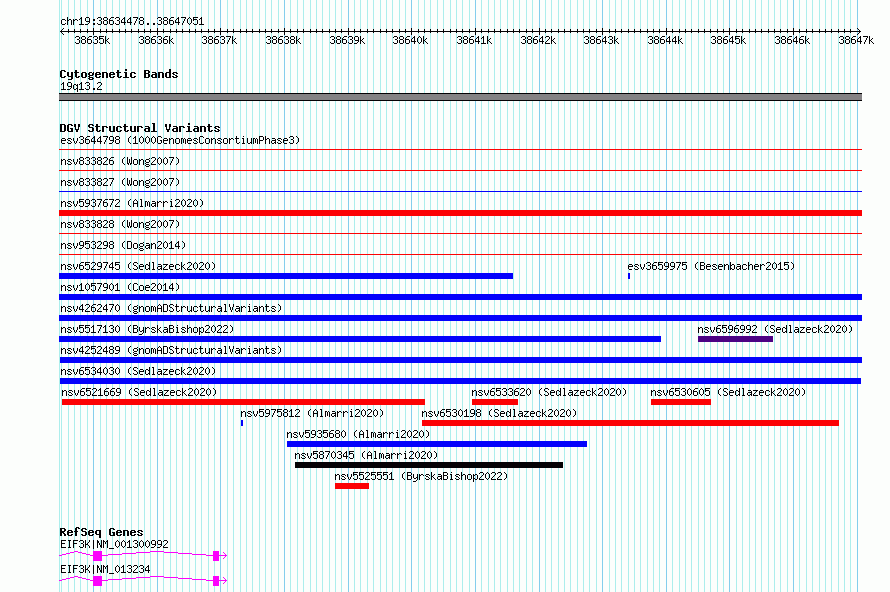Click the esv3659975 (Besenbacher2015) label

(711, 266)
